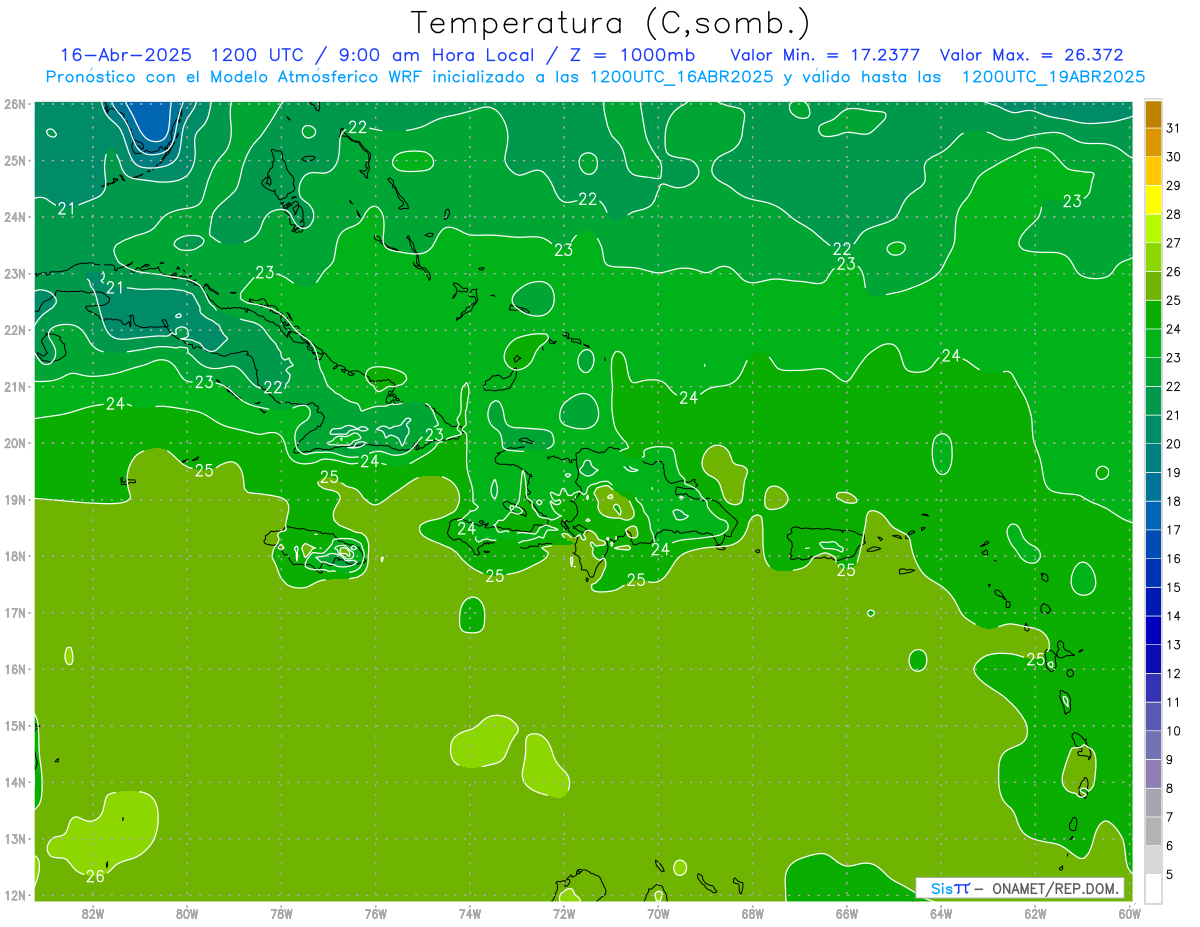The image size is (1200, 927).
Task: Click the contour label 24 at 64W 21.5N
Action: click(951, 355)
